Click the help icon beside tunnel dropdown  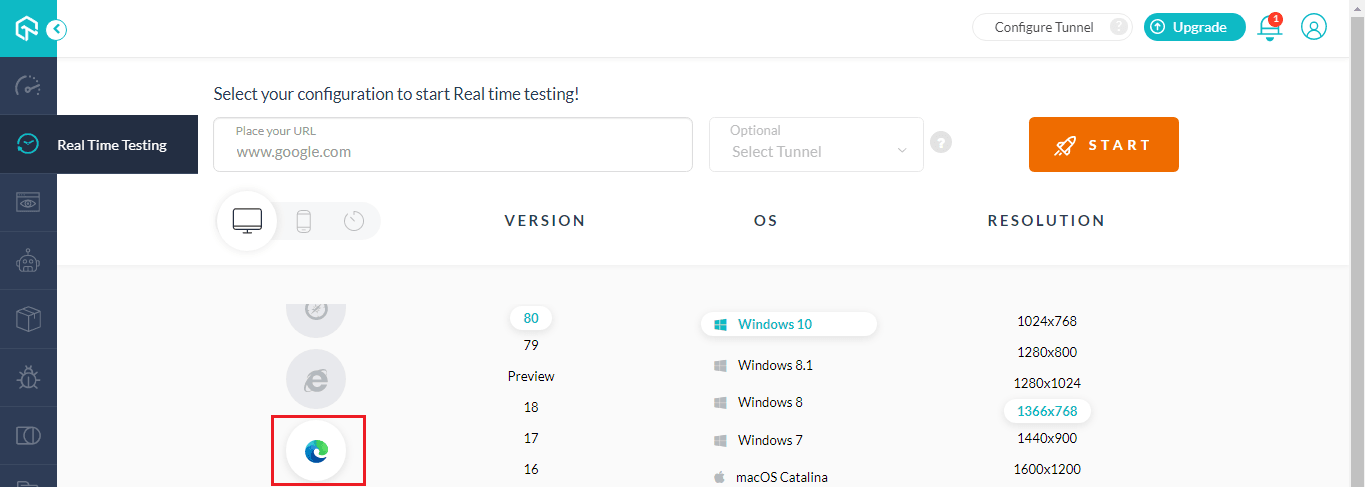click(x=940, y=142)
